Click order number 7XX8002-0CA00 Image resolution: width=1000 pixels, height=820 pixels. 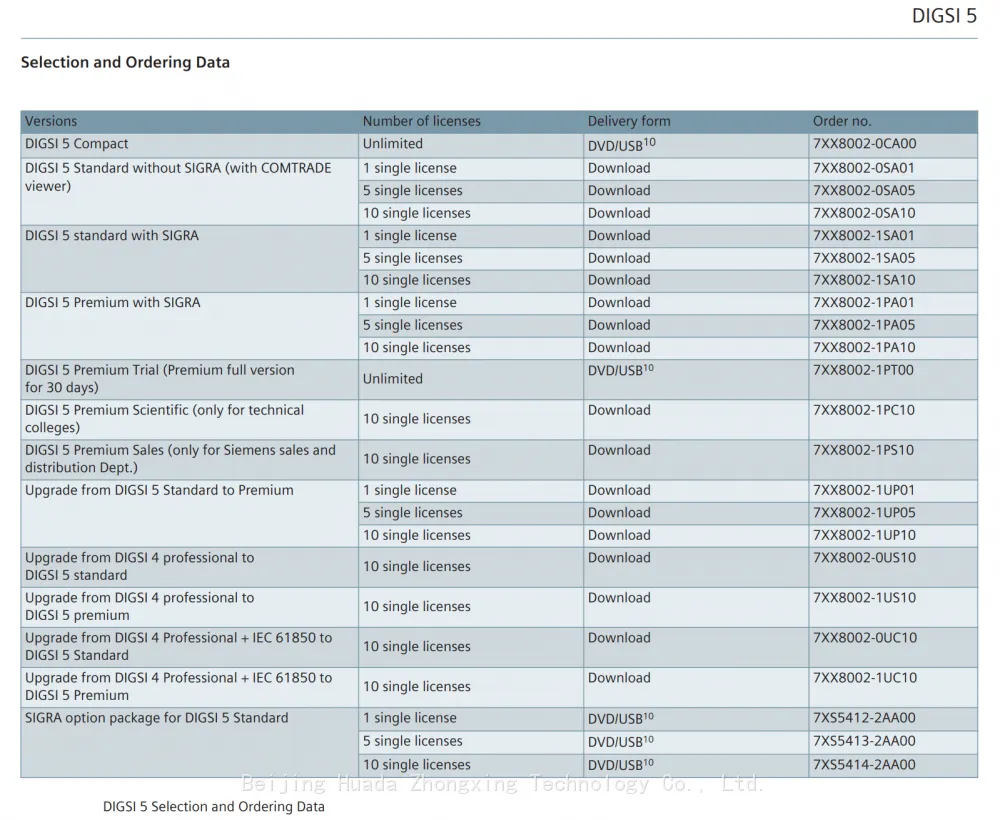pyautogui.click(x=864, y=143)
